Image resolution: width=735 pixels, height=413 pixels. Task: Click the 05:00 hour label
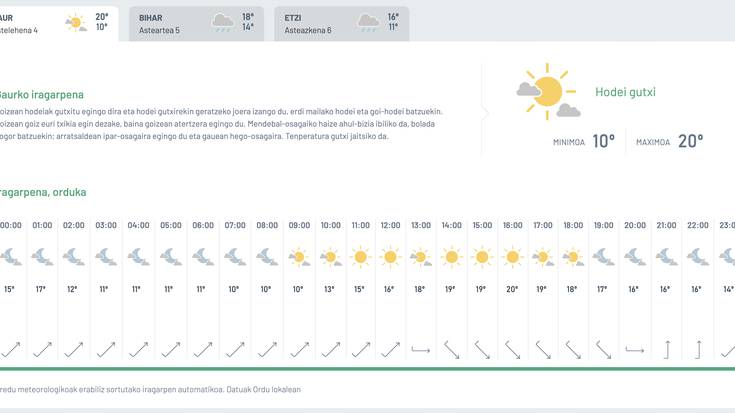[171, 225]
